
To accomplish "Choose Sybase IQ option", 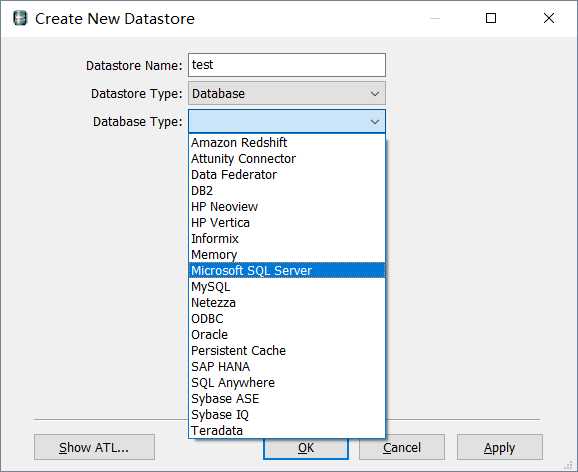I will tap(287, 415).
